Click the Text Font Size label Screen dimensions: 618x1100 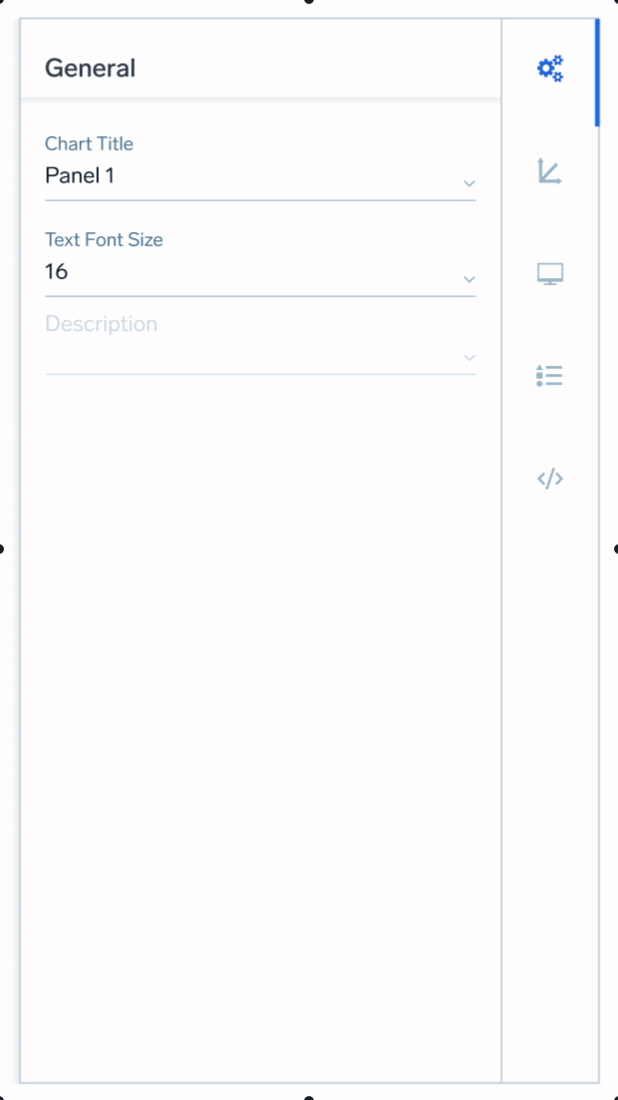(104, 240)
